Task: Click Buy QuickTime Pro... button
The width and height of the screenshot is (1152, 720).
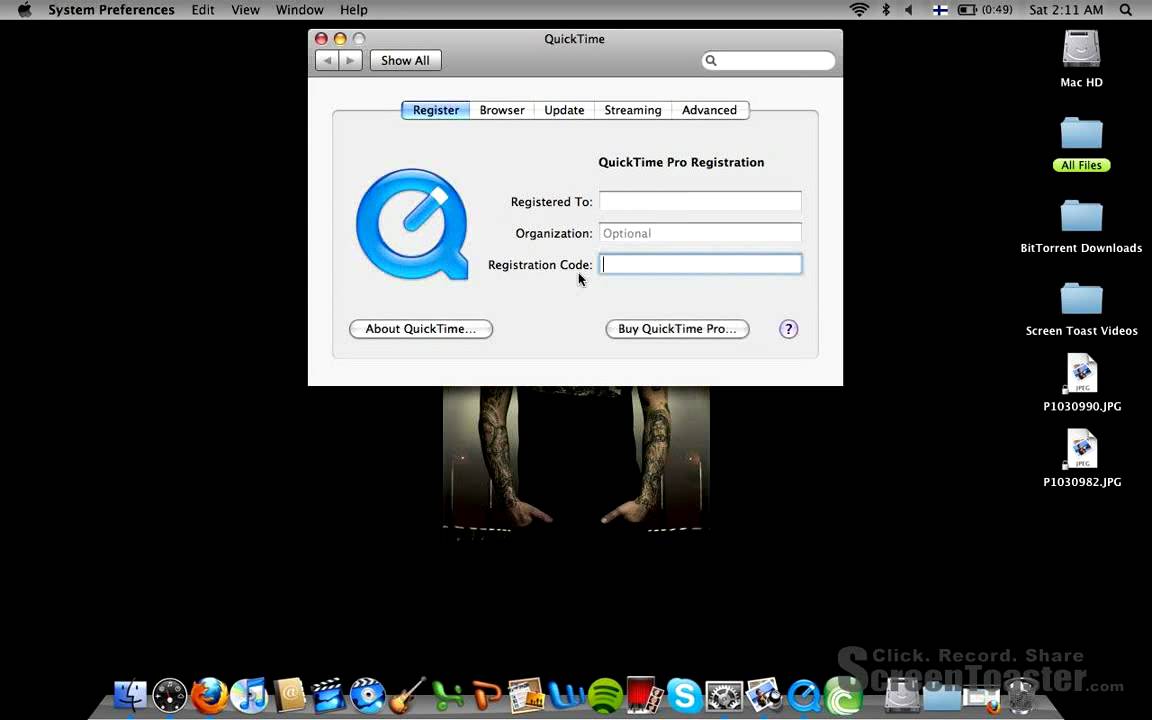Action: pyautogui.click(x=677, y=329)
